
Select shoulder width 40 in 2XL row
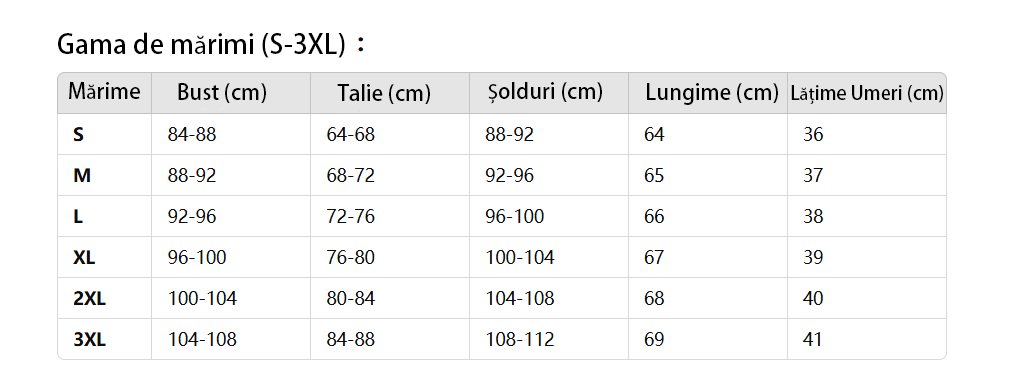coord(813,299)
